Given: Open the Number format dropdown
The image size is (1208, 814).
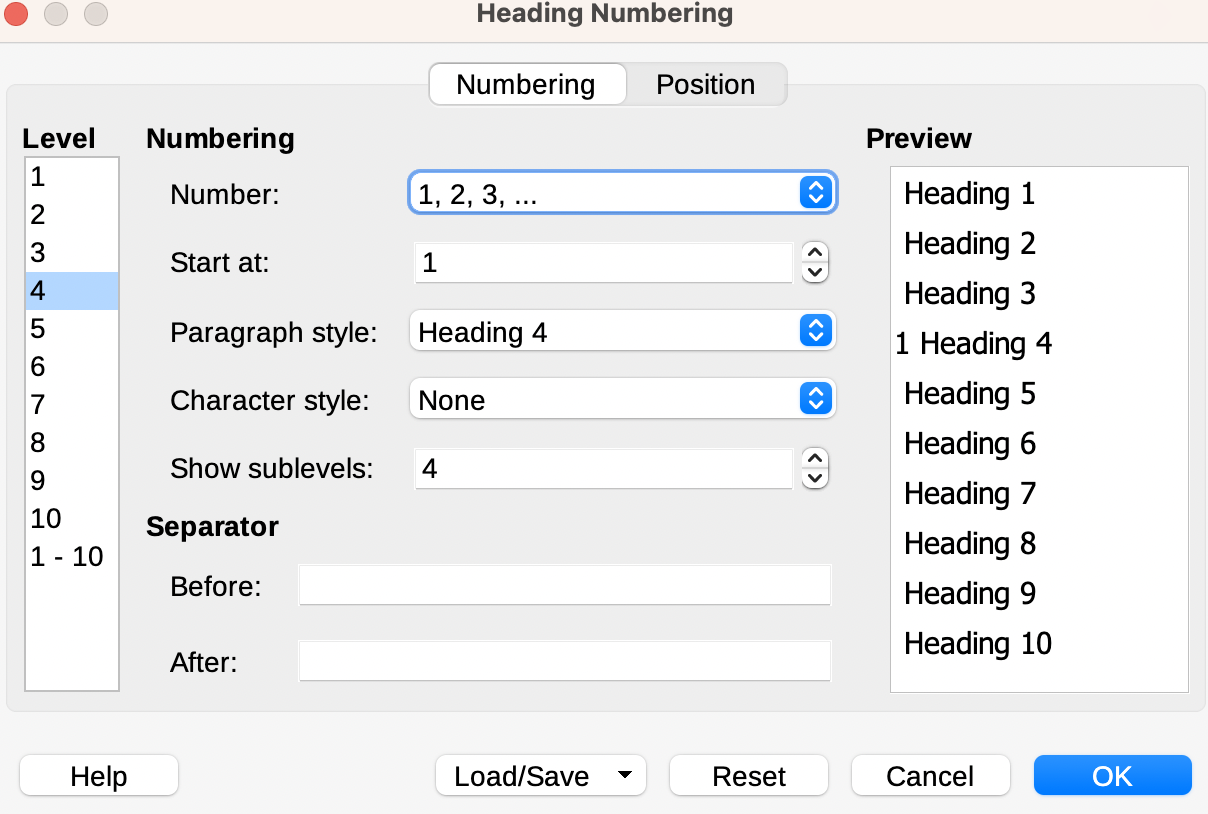Looking at the screenshot, I should point(622,194).
